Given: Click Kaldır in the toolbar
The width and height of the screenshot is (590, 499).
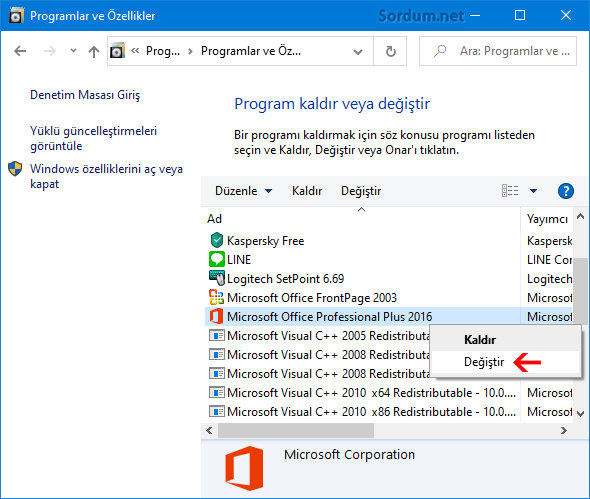Looking at the screenshot, I should (307, 191).
